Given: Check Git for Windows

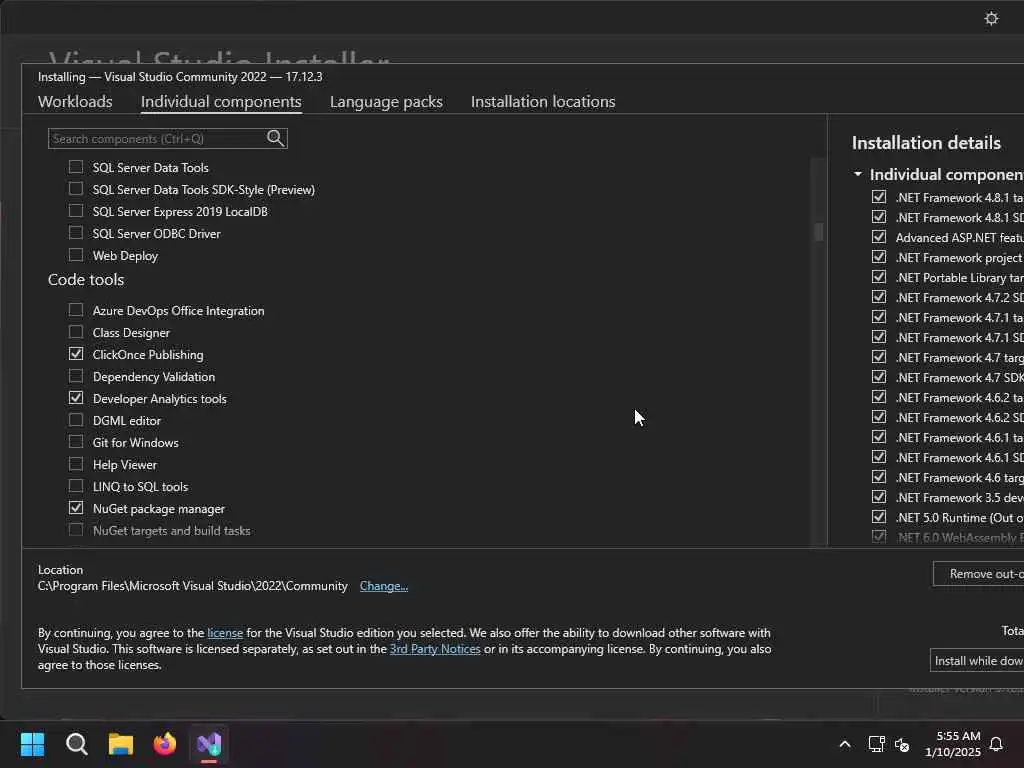Looking at the screenshot, I should click(76, 442).
